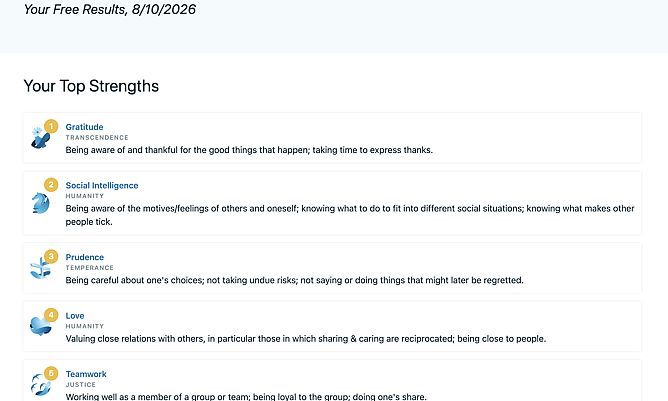
Task: Open the Love strength link
Action: click(x=75, y=316)
